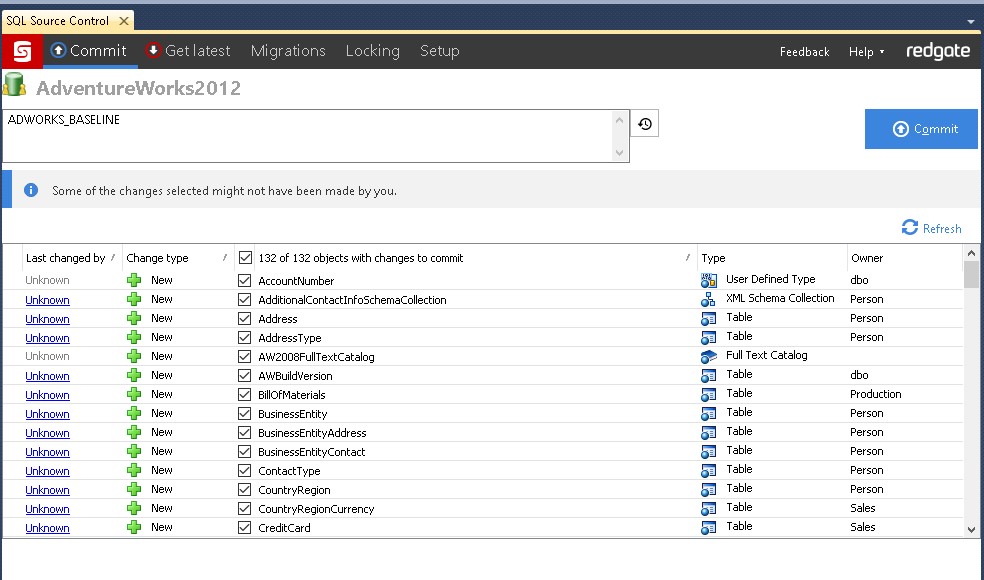Click the red SQL Source Control logo
Image resolution: width=984 pixels, height=580 pixels.
(21, 51)
